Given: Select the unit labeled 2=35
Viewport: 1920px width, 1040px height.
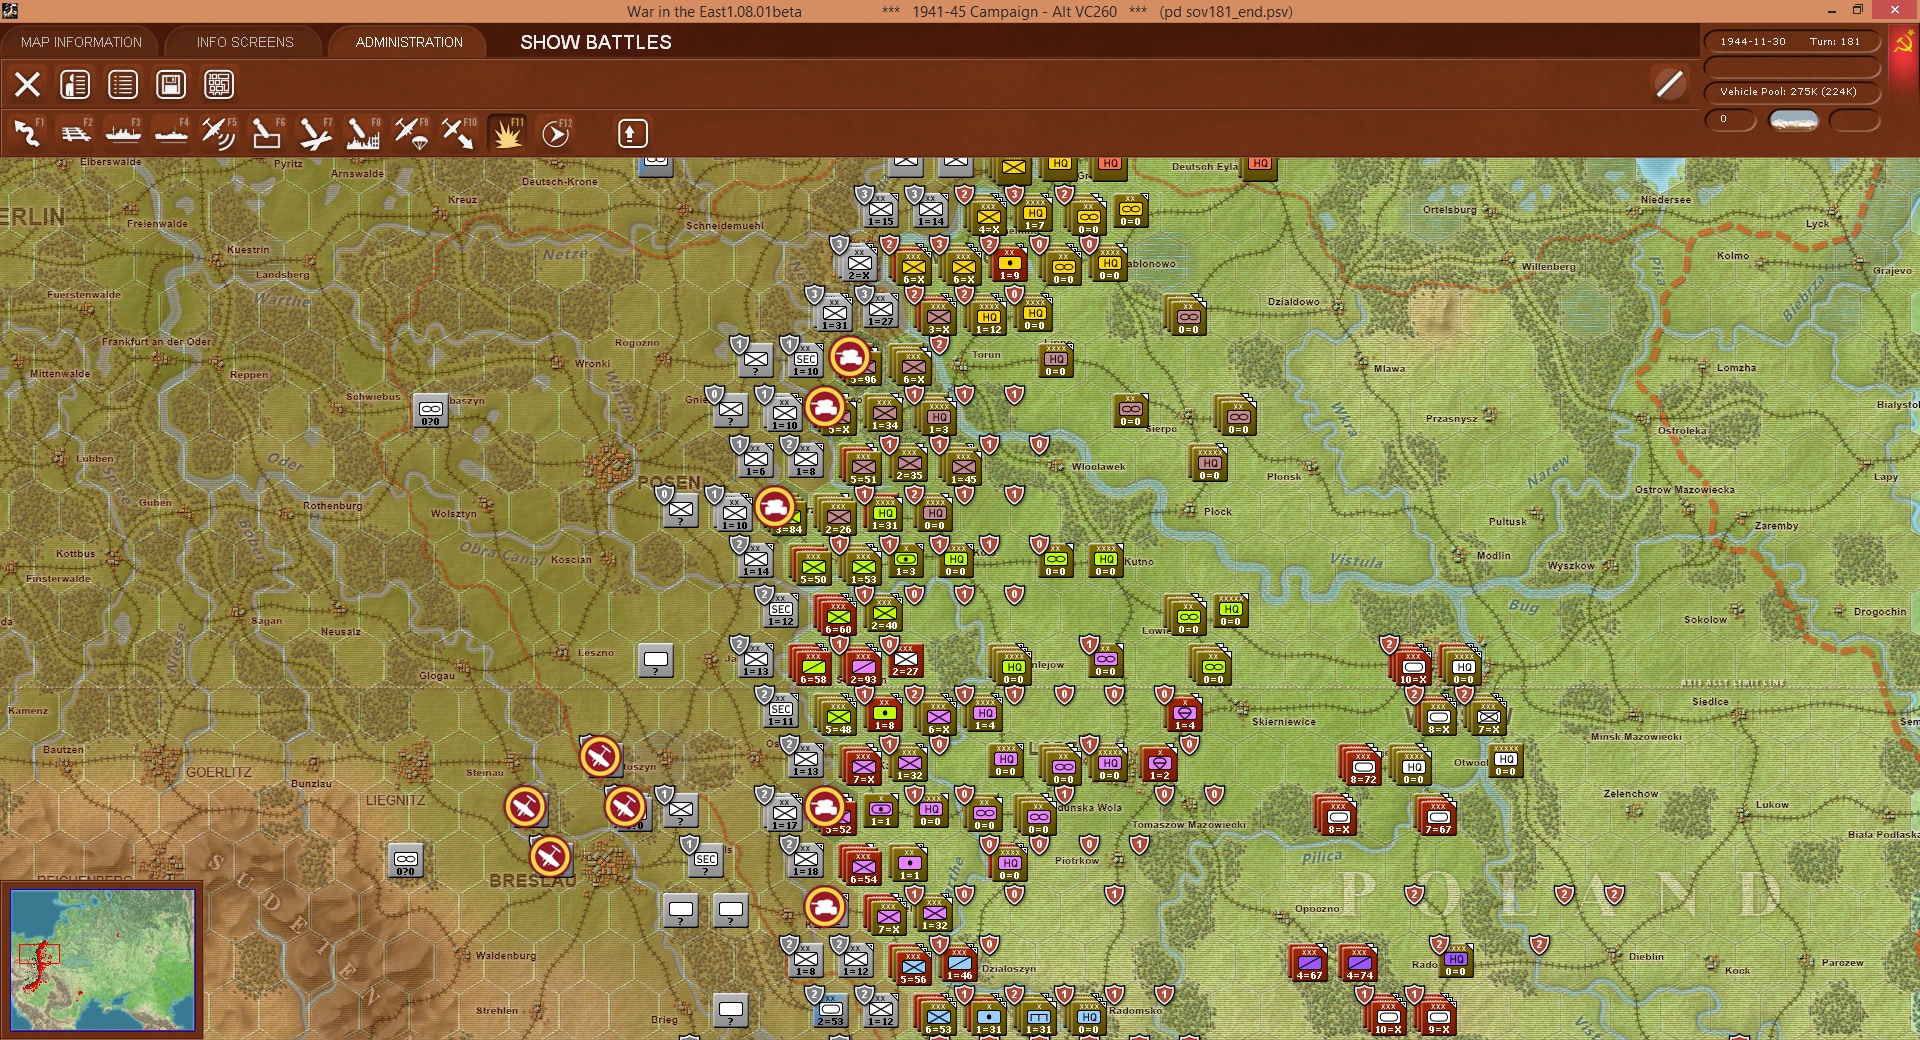Looking at the screenshot, I should coord(909,463).
